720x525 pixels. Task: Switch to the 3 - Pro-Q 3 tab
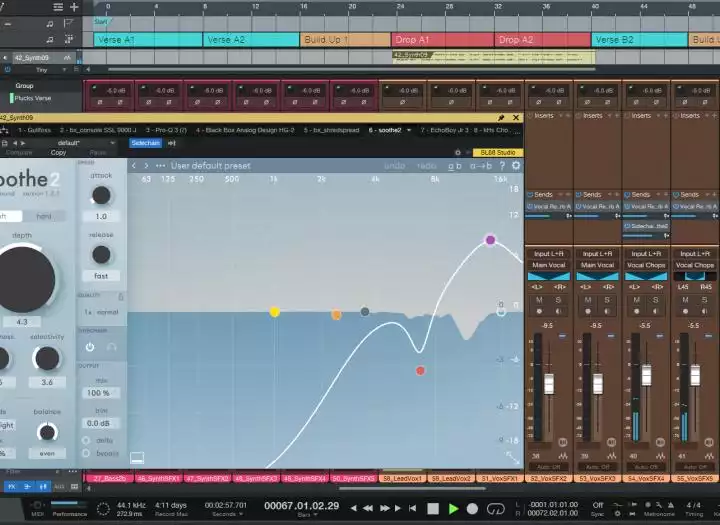coord(166,130)
